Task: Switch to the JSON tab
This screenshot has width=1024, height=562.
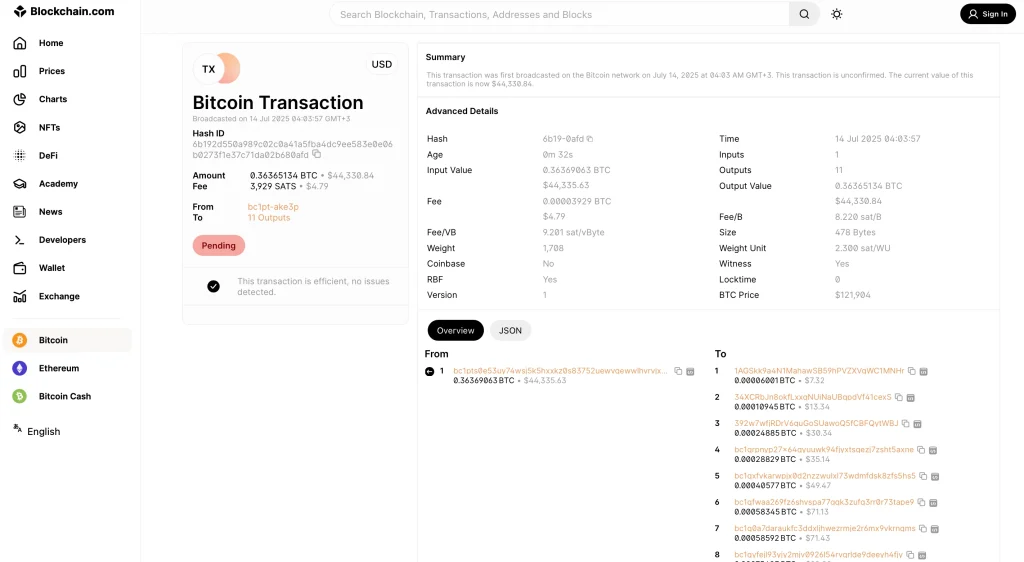Action: [511, 330]
